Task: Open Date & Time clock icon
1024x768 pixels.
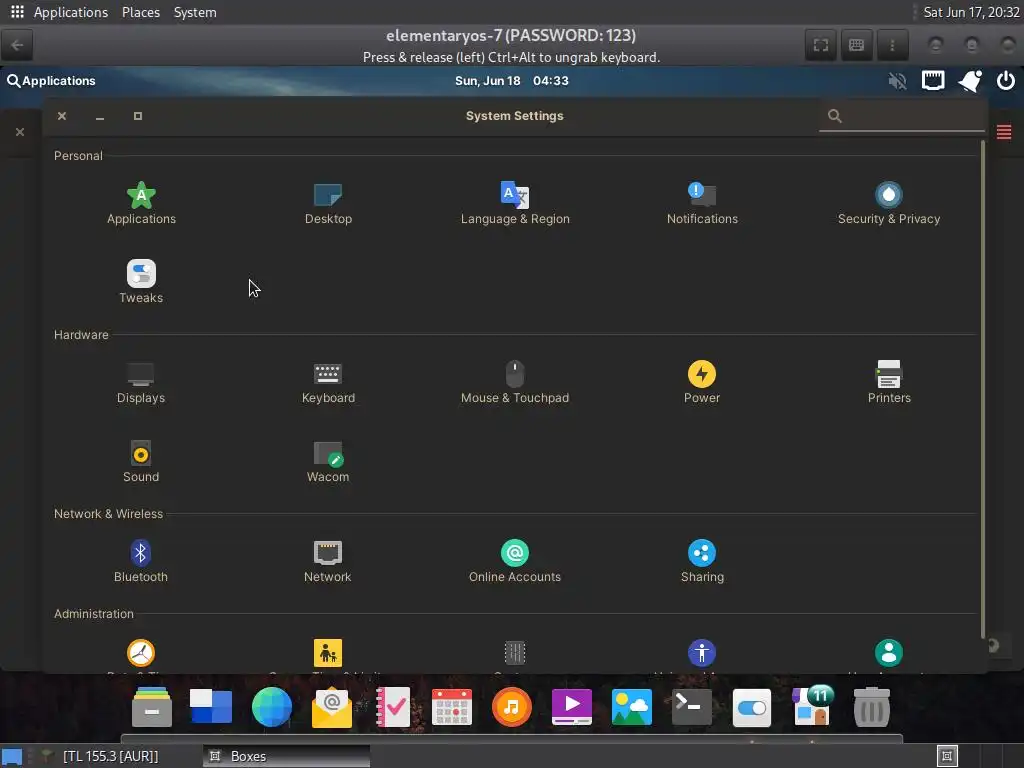Action: [141, 652]
